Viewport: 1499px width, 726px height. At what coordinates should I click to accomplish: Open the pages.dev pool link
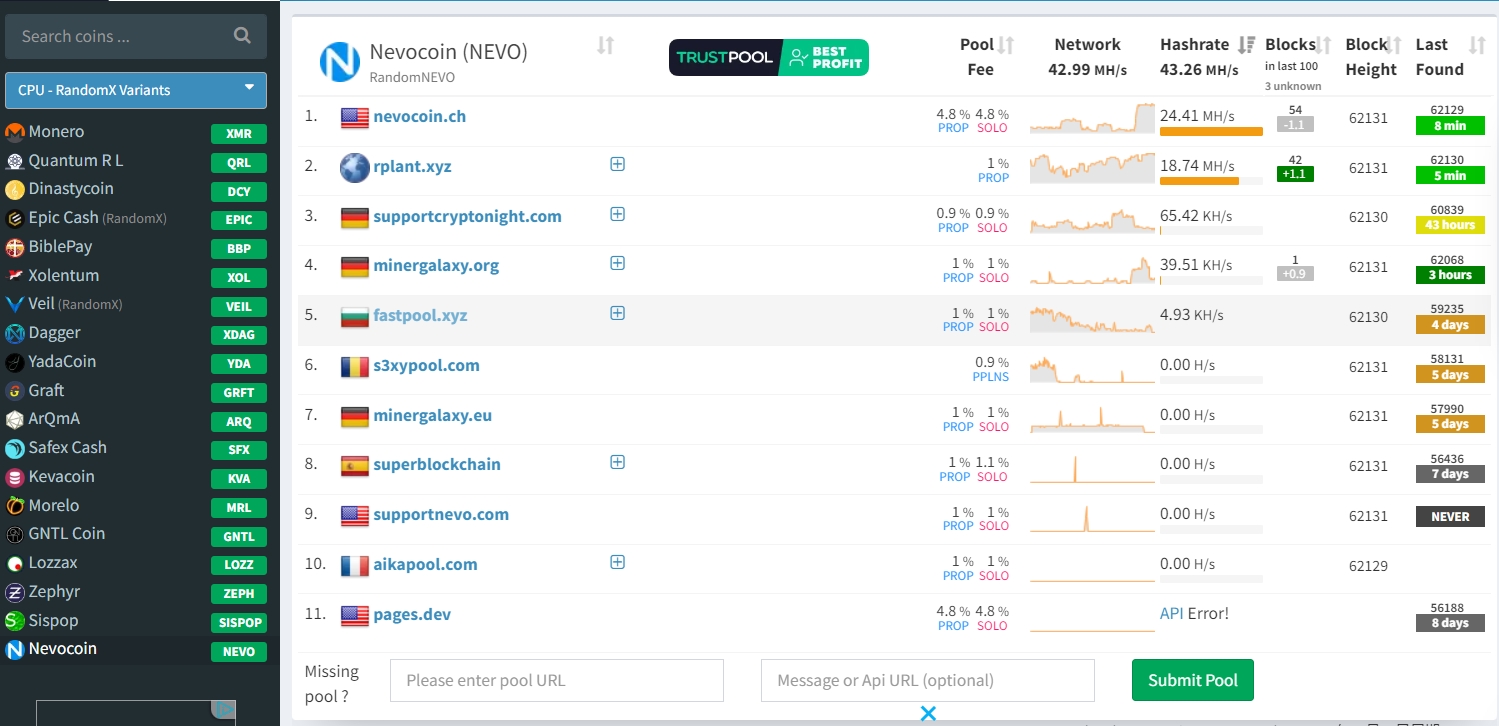(x=412, y=614)
